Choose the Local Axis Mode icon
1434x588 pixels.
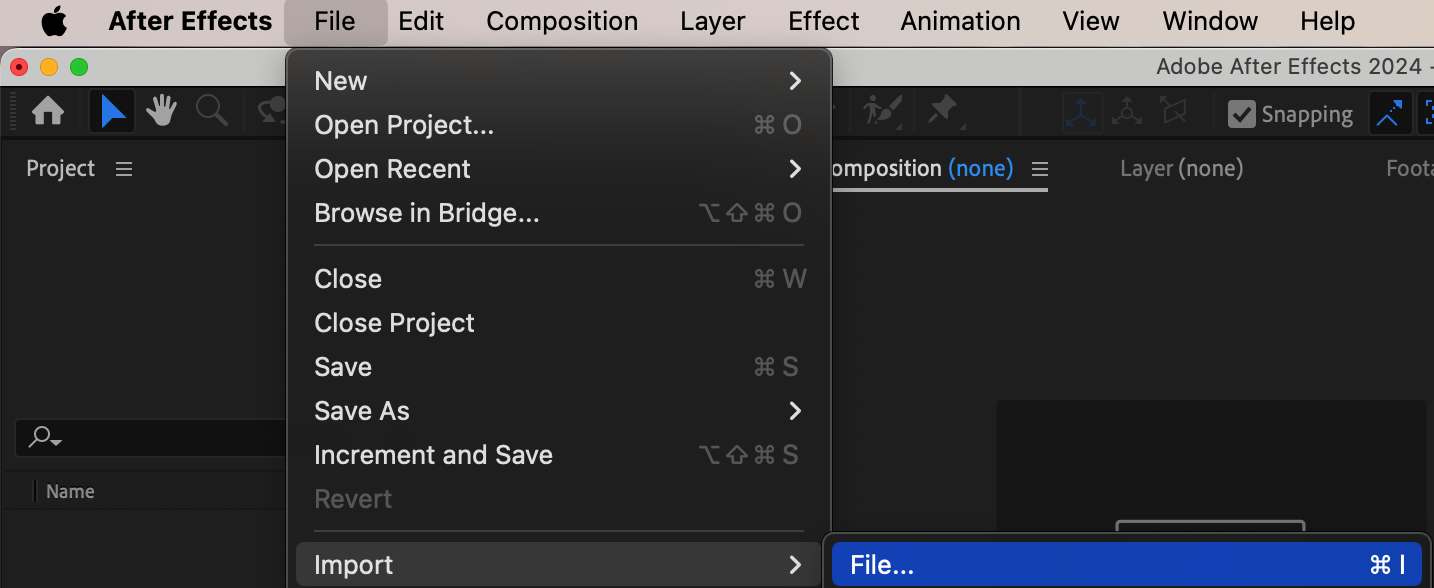coord(1082,113)
